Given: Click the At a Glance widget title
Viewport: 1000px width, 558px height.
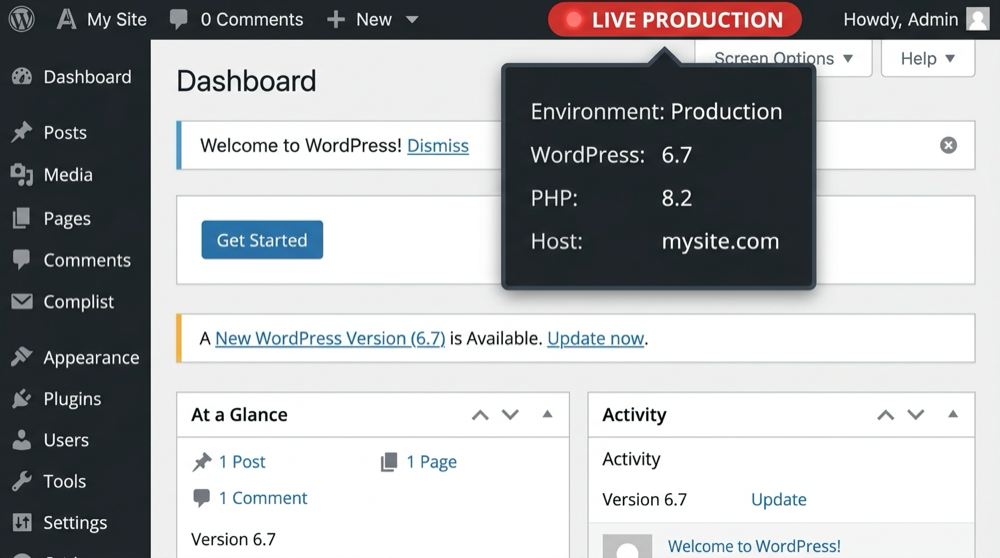Looking at the screenshot, I should [x=239, y=415].
